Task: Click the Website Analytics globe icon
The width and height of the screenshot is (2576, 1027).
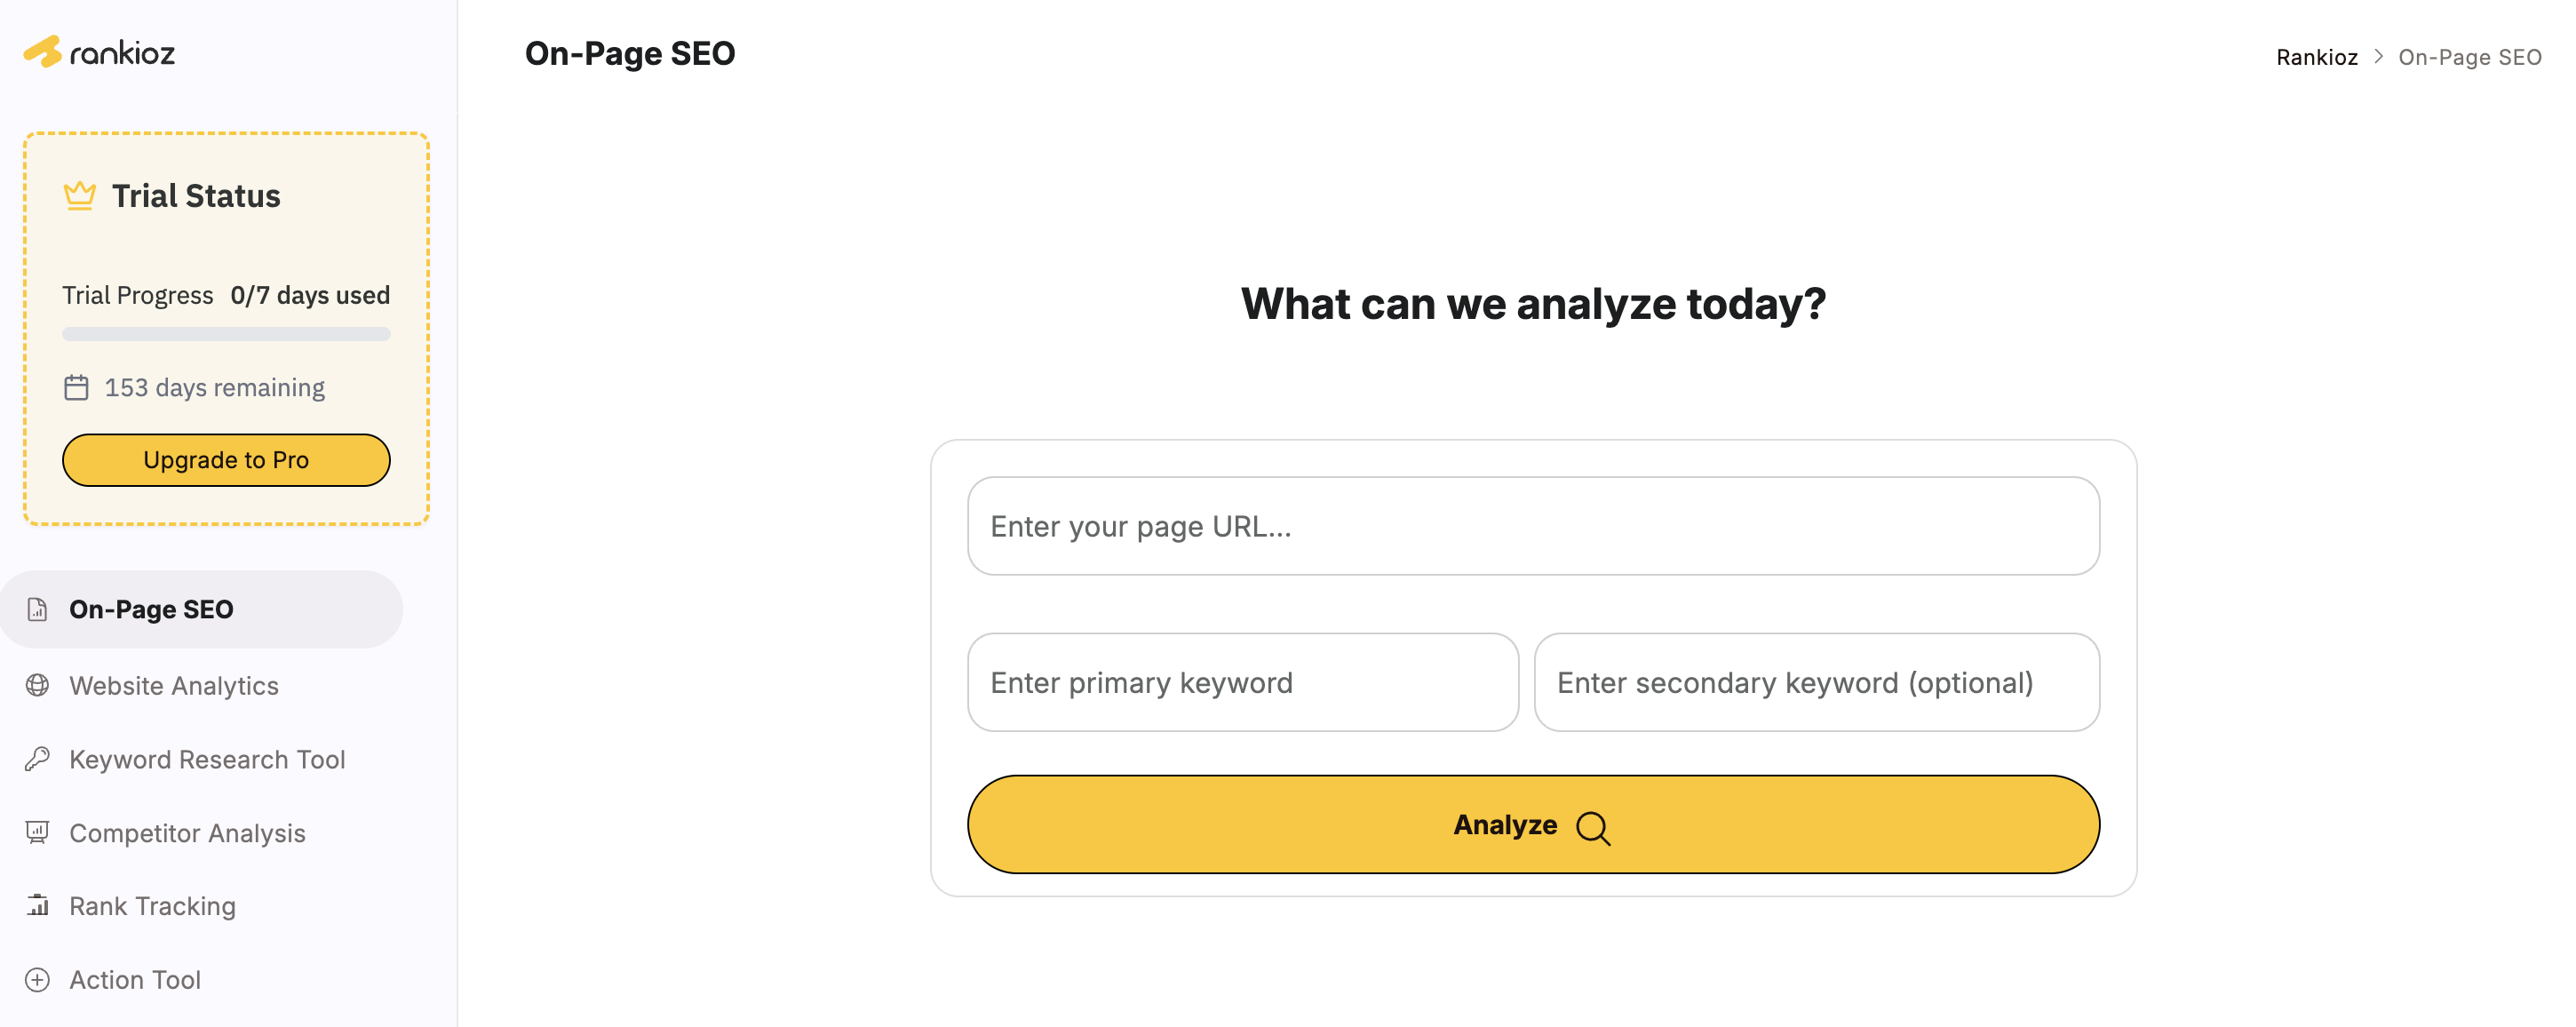Action: pyautogui.click(x=38, y=685)
